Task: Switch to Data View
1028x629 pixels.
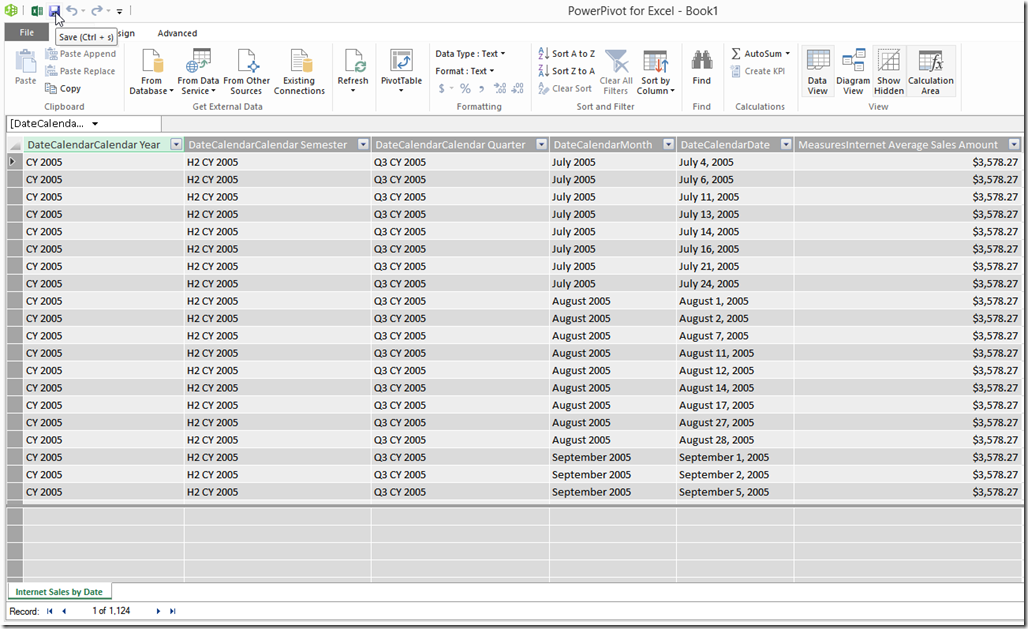Action: [818, 71]
